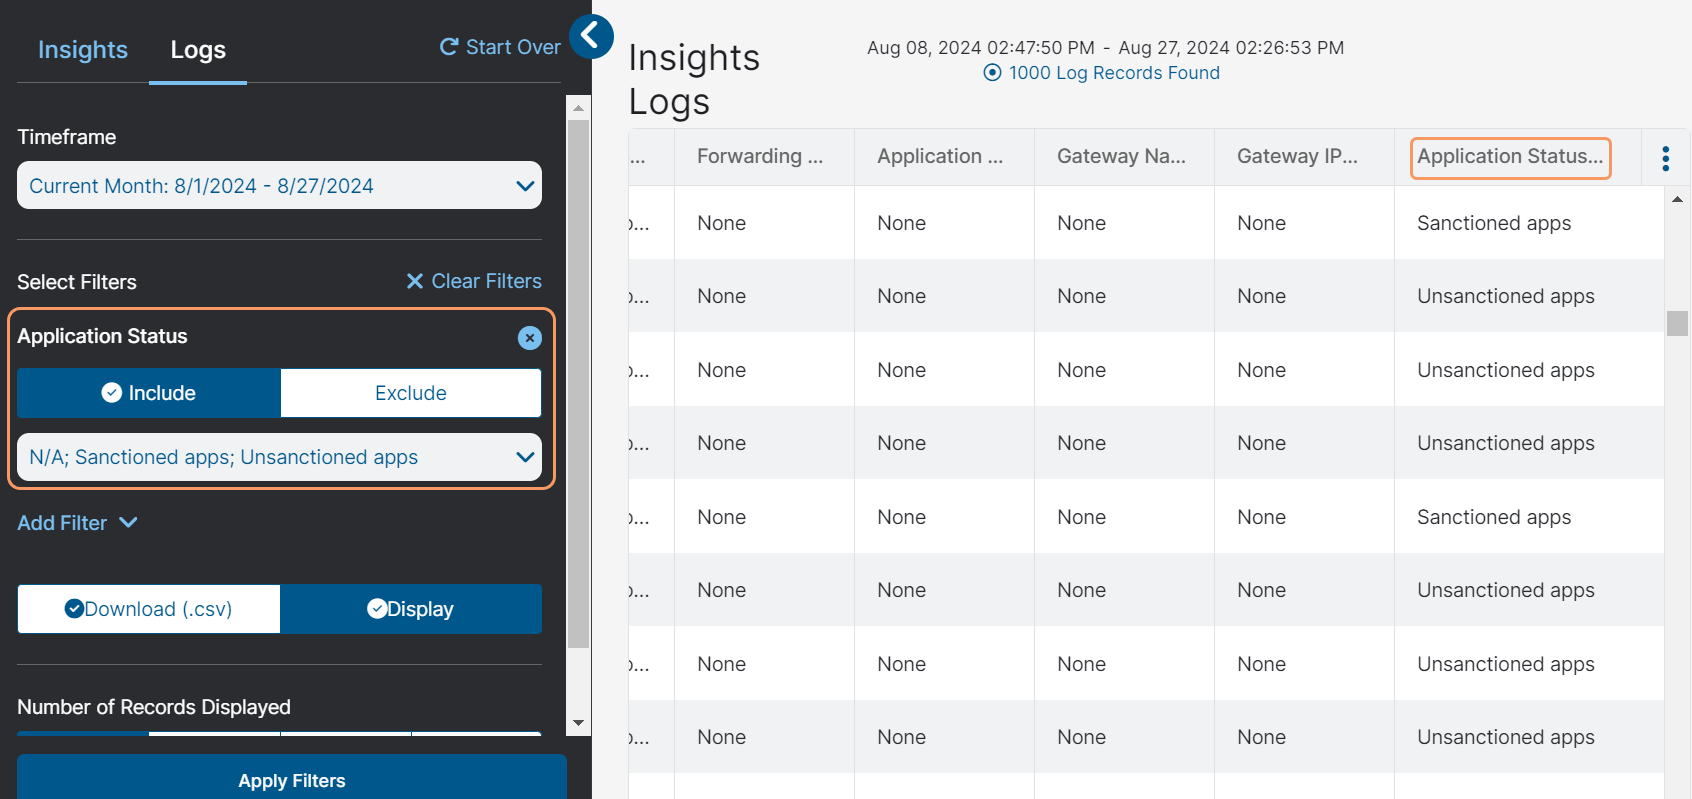Screen dimensions: 1692x799
Task: Switch to the Insights tab
Action: (83, 50)
